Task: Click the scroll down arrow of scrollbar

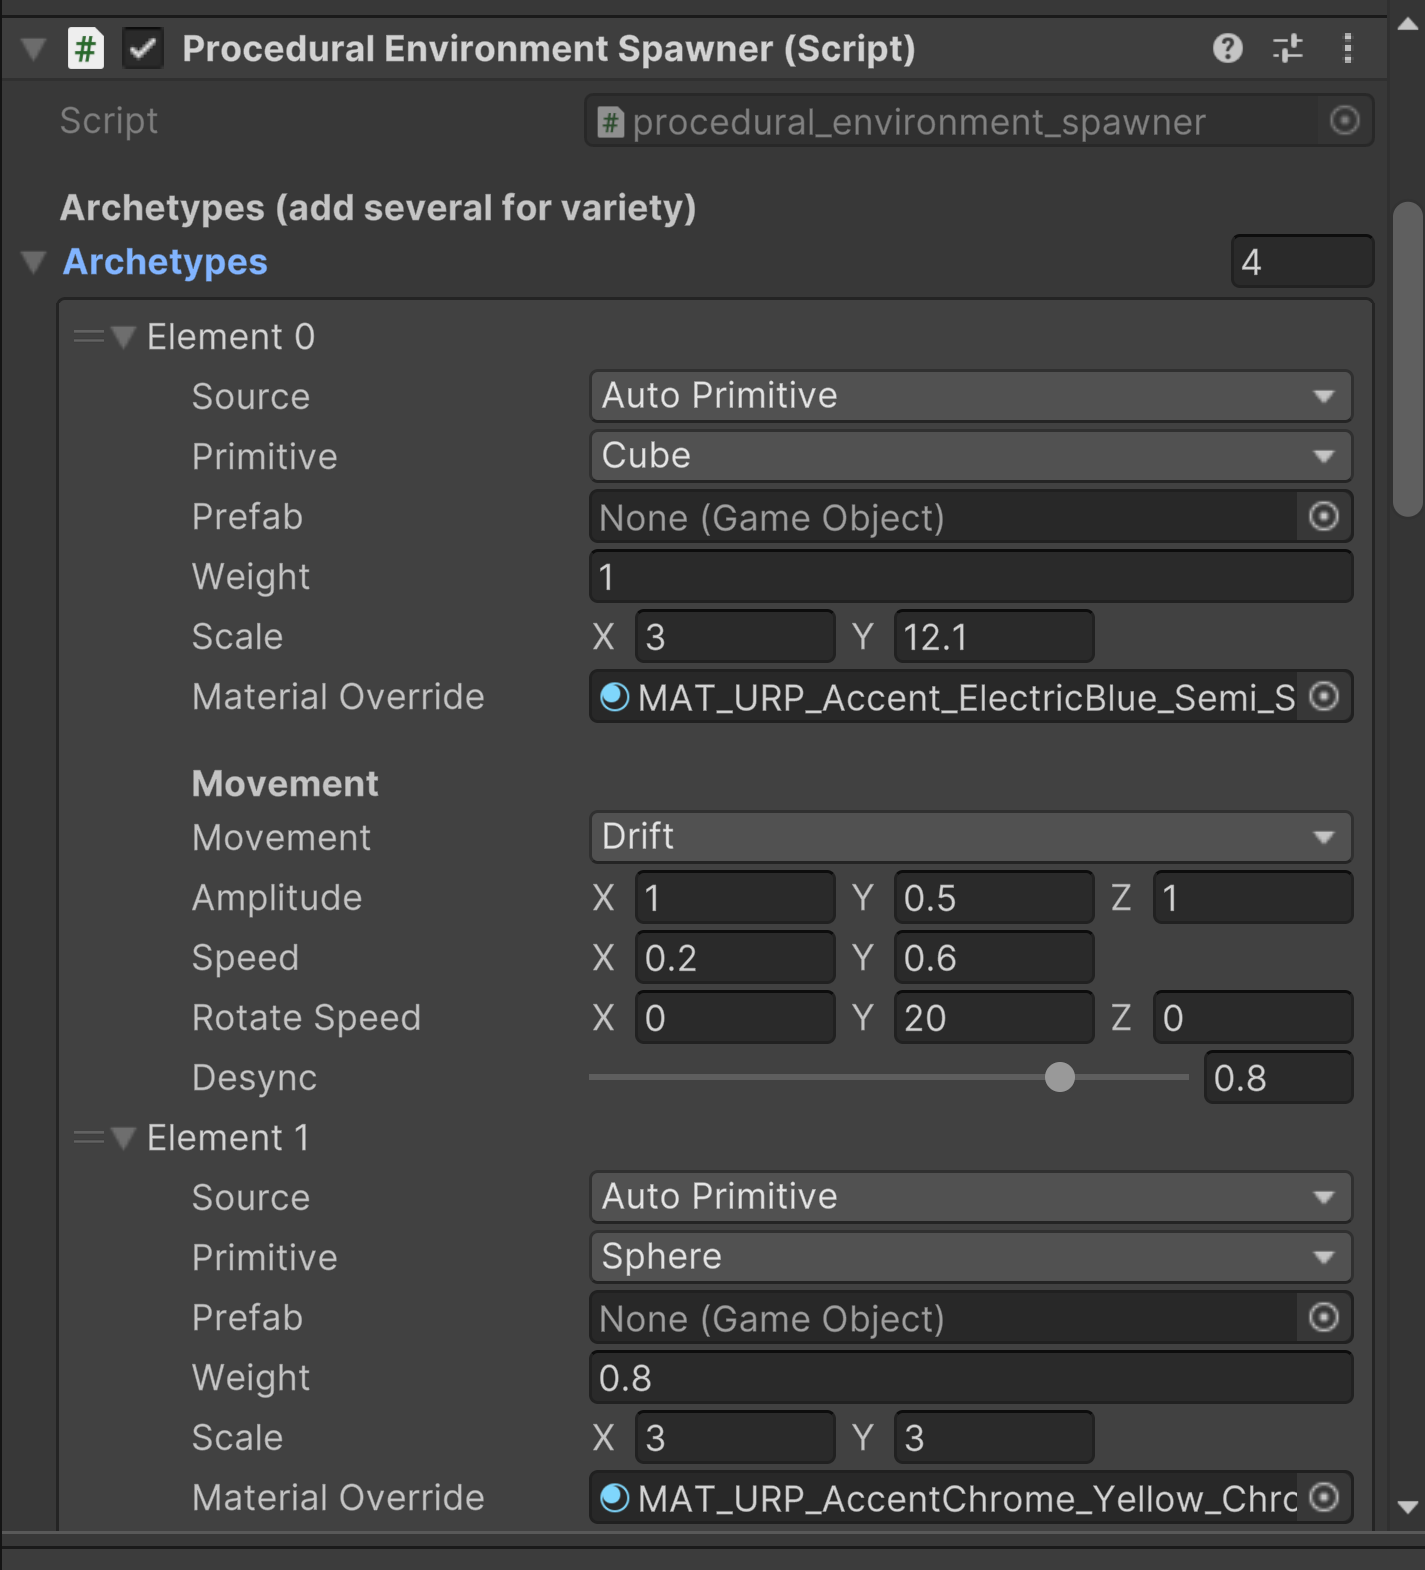Action: click(x=1408, y=1507)
